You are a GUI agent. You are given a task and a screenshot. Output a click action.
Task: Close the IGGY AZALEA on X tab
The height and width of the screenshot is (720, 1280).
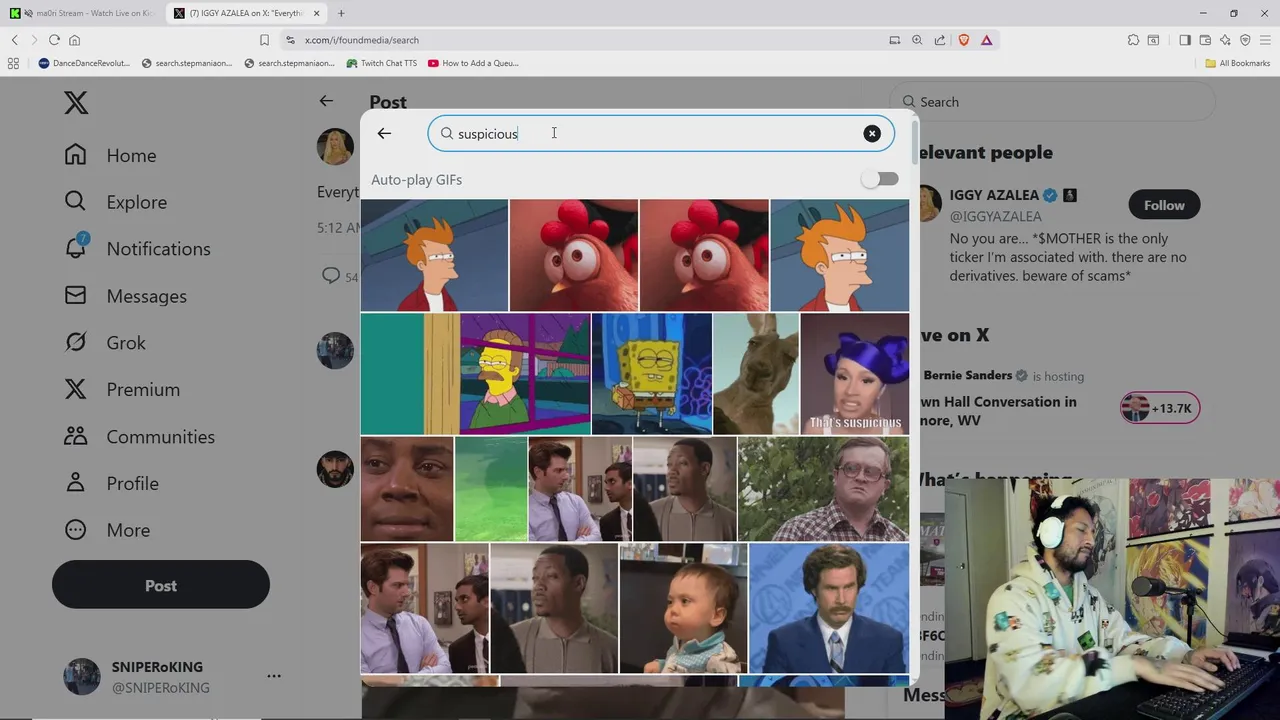point(317,13)
